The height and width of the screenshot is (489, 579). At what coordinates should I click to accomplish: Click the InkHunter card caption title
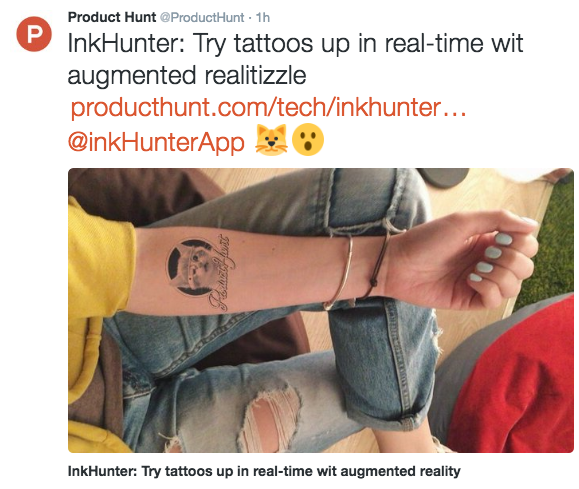click(264, 471)
